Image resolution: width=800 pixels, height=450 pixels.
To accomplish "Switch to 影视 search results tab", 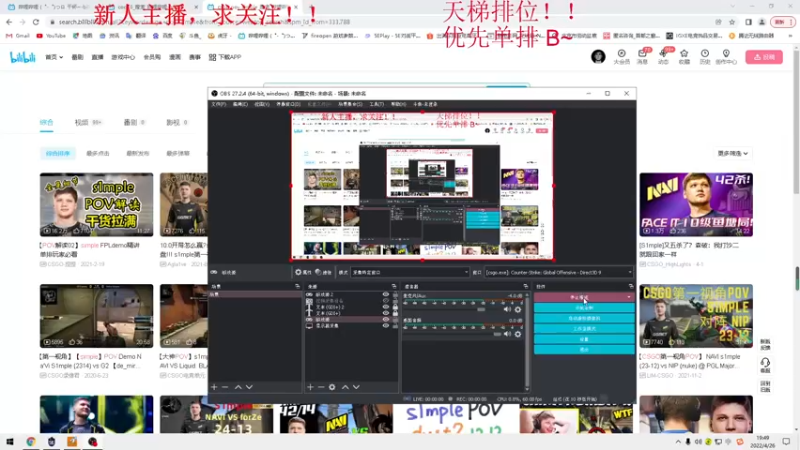I will point(177,122).
